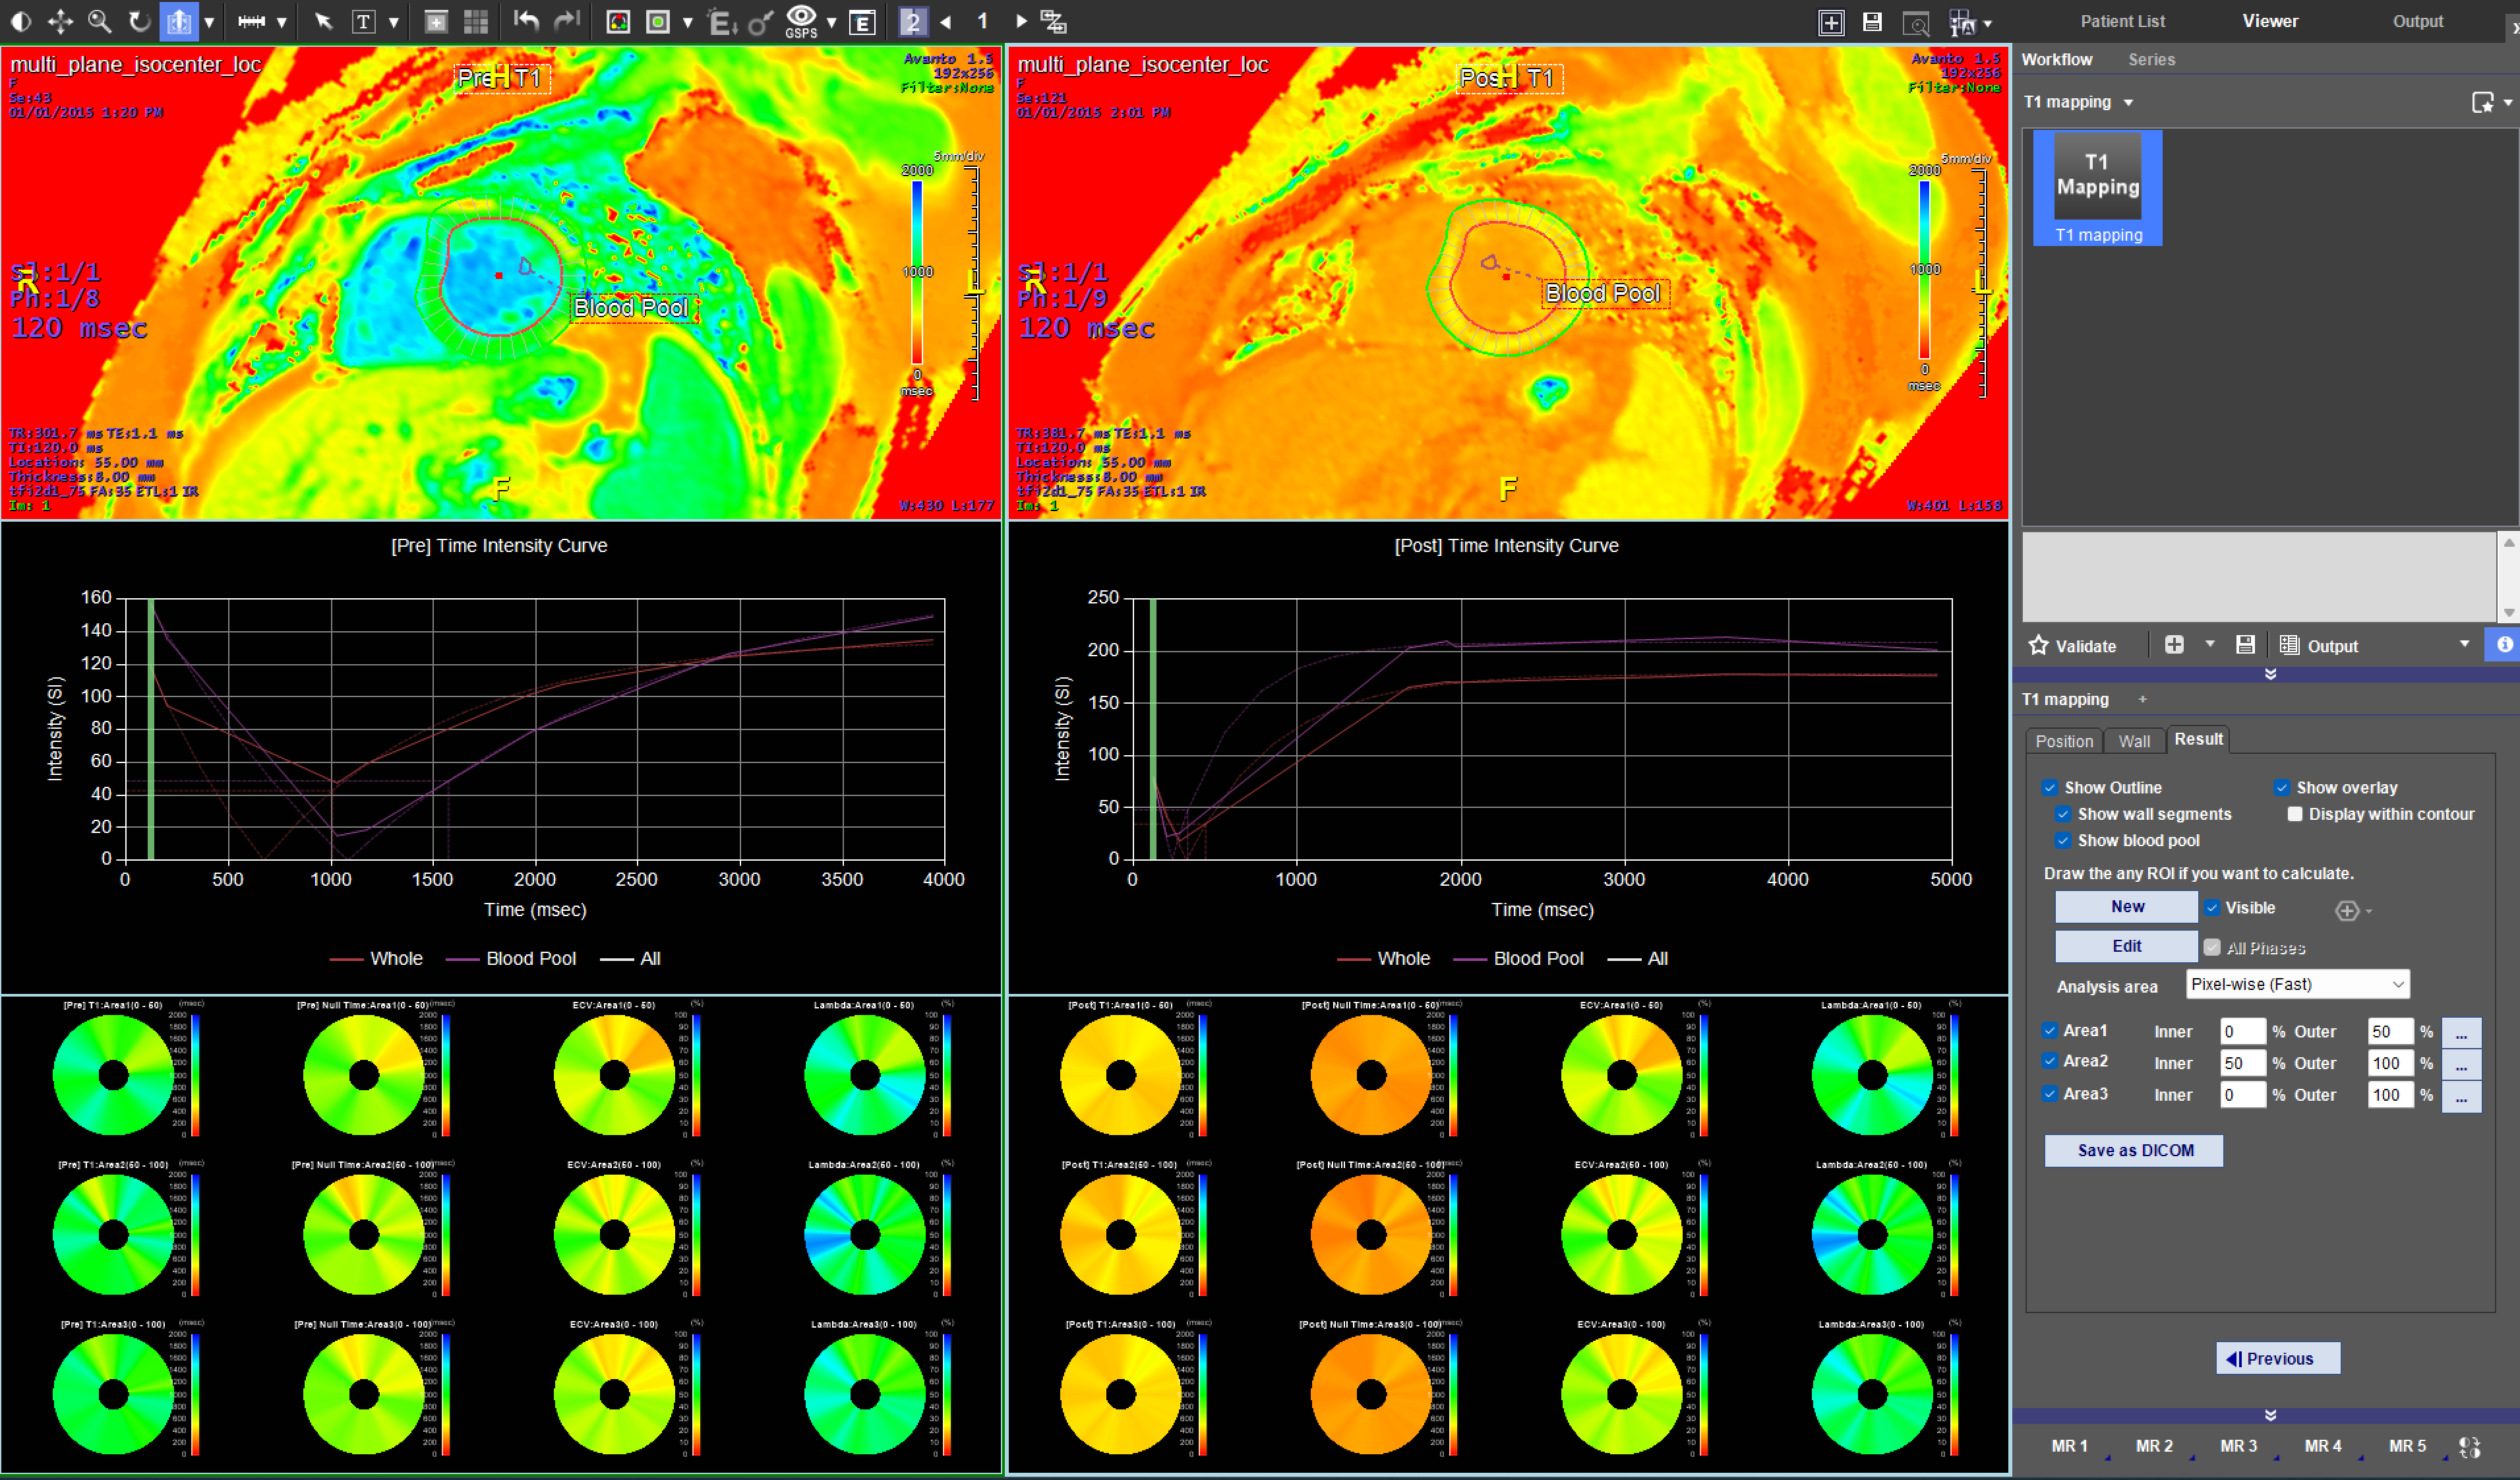Select the ruler measurement tool
This screenshot has height=1480, width=2520.
click(x=252, y=21)
